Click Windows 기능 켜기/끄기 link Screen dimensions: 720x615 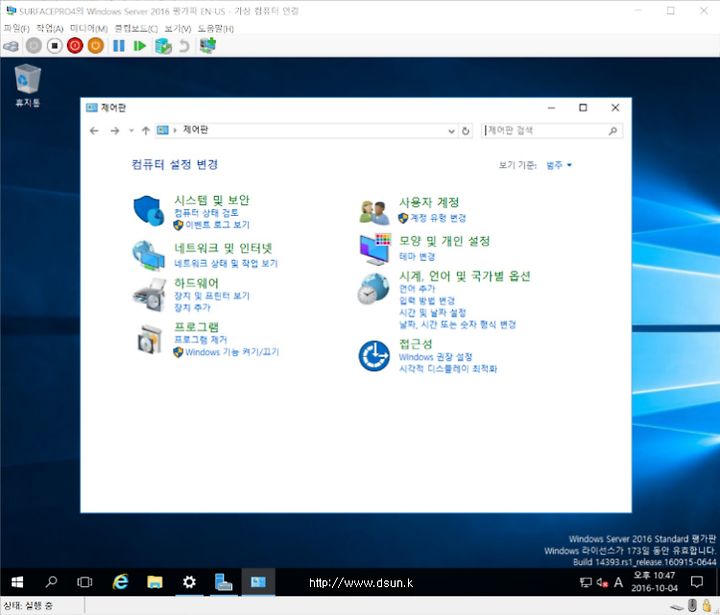pyautogui.click(x=232, y=352)
